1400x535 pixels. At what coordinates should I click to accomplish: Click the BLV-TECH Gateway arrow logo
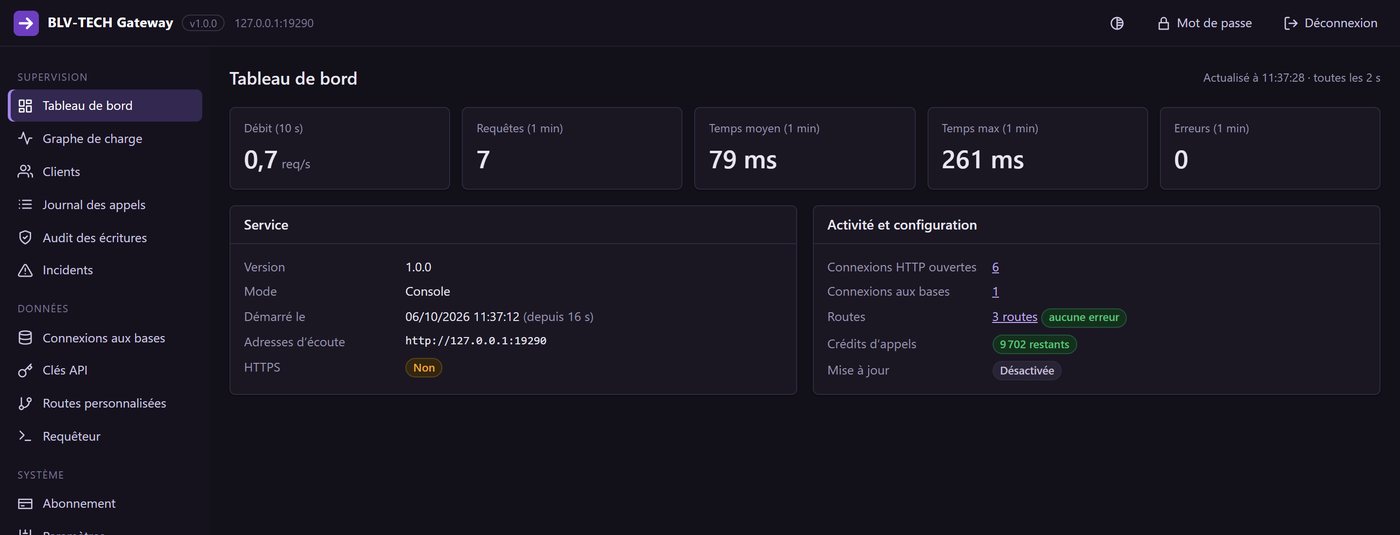(26, 23)
